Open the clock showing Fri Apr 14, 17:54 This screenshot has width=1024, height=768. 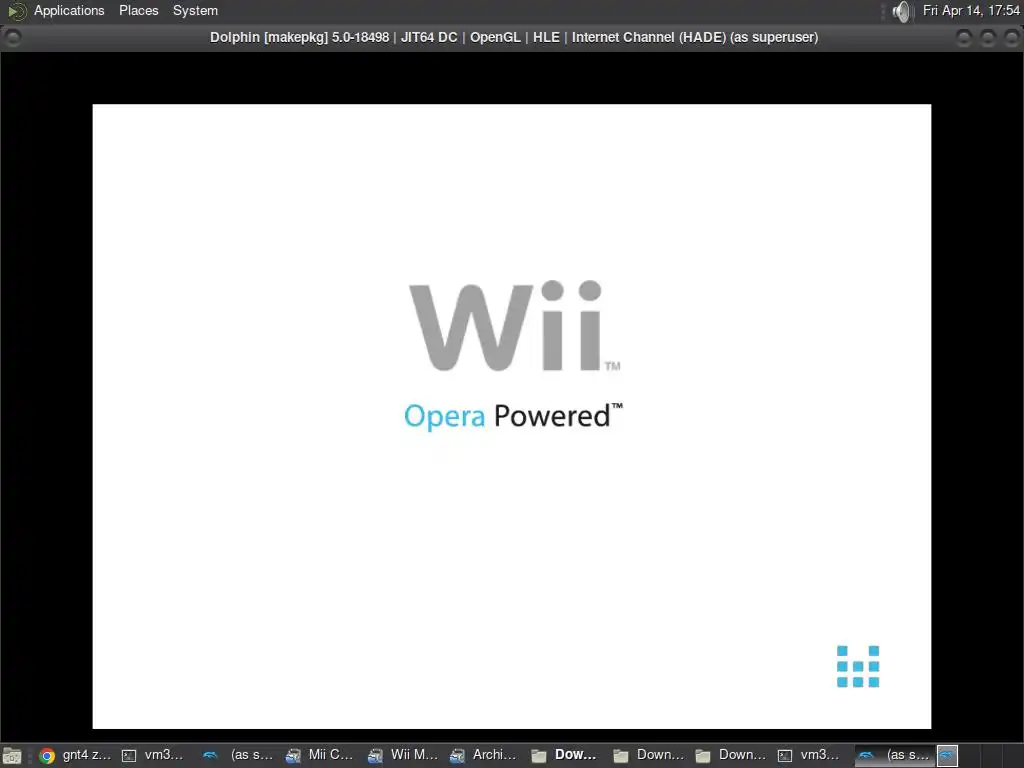(x=970, y=10)
